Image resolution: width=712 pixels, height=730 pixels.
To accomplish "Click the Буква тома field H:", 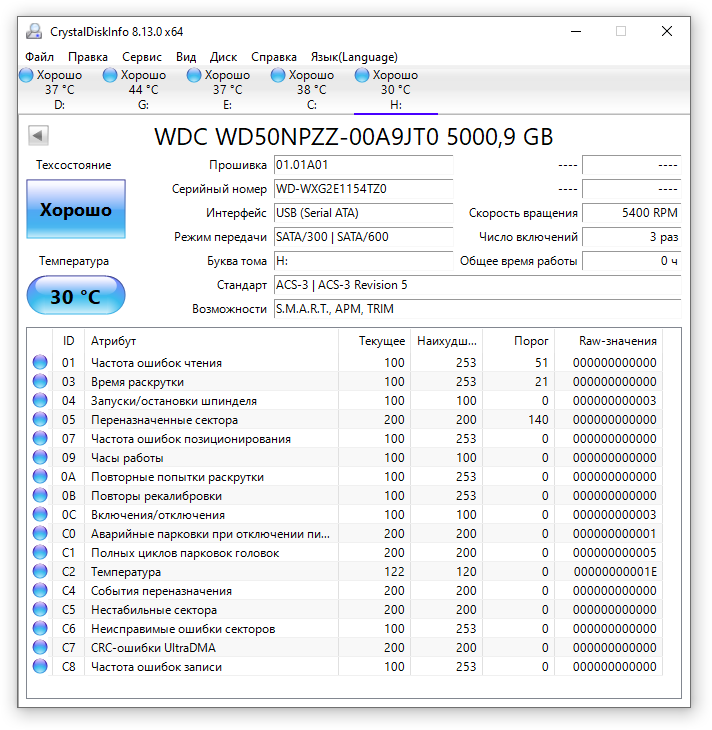I will coord(363,261).
